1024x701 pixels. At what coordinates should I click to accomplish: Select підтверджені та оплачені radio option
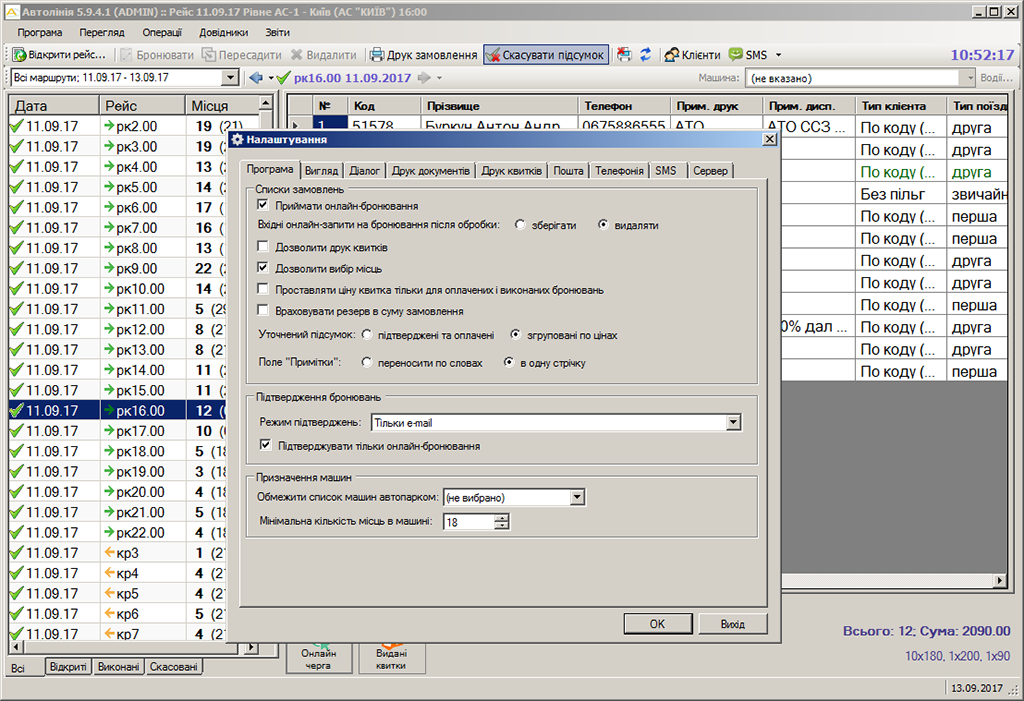pyautogui.click(x=367, y=335)
